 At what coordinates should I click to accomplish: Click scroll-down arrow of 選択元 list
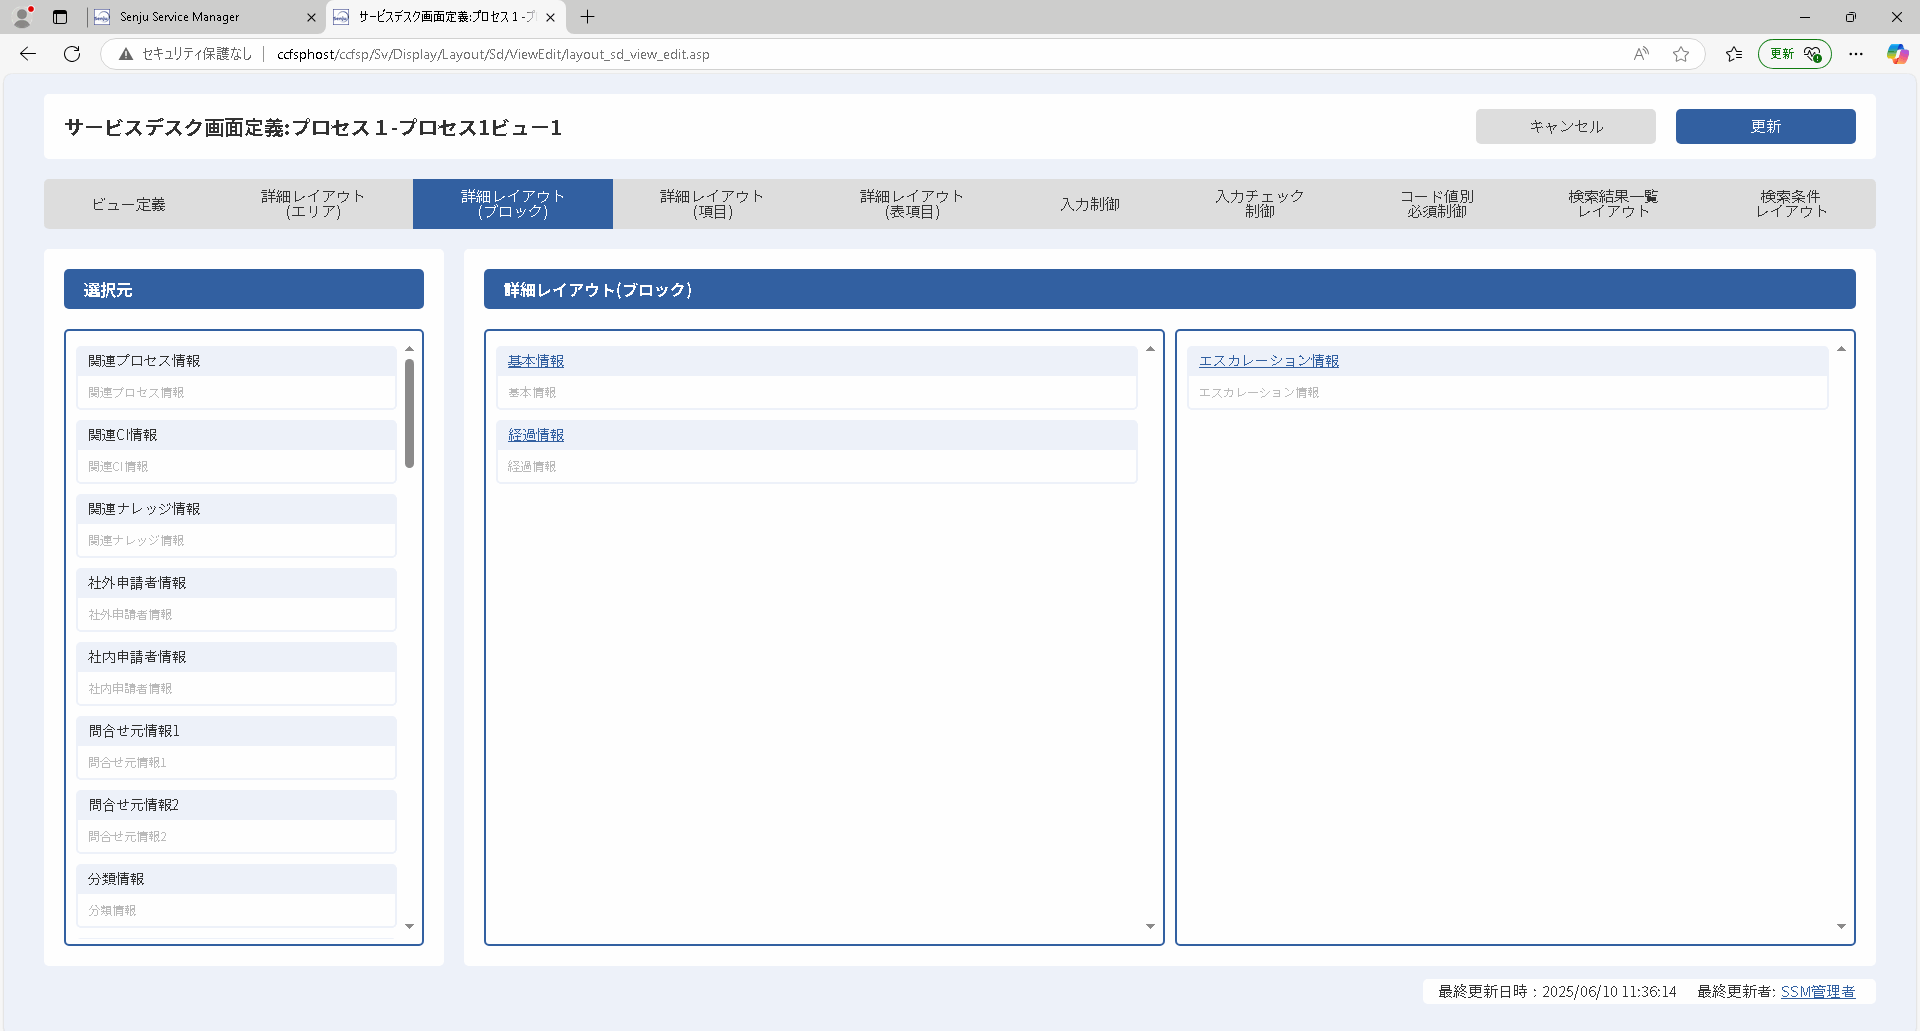(409, 926)
